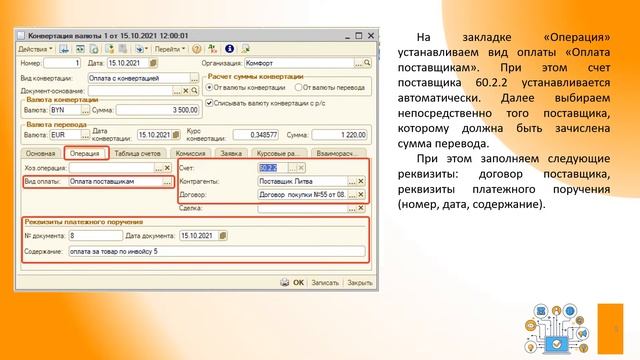Image resolution: width=640 pixels, height=360 pixels.
Task: Clear the Договор field with X
Action: point(361,195)
